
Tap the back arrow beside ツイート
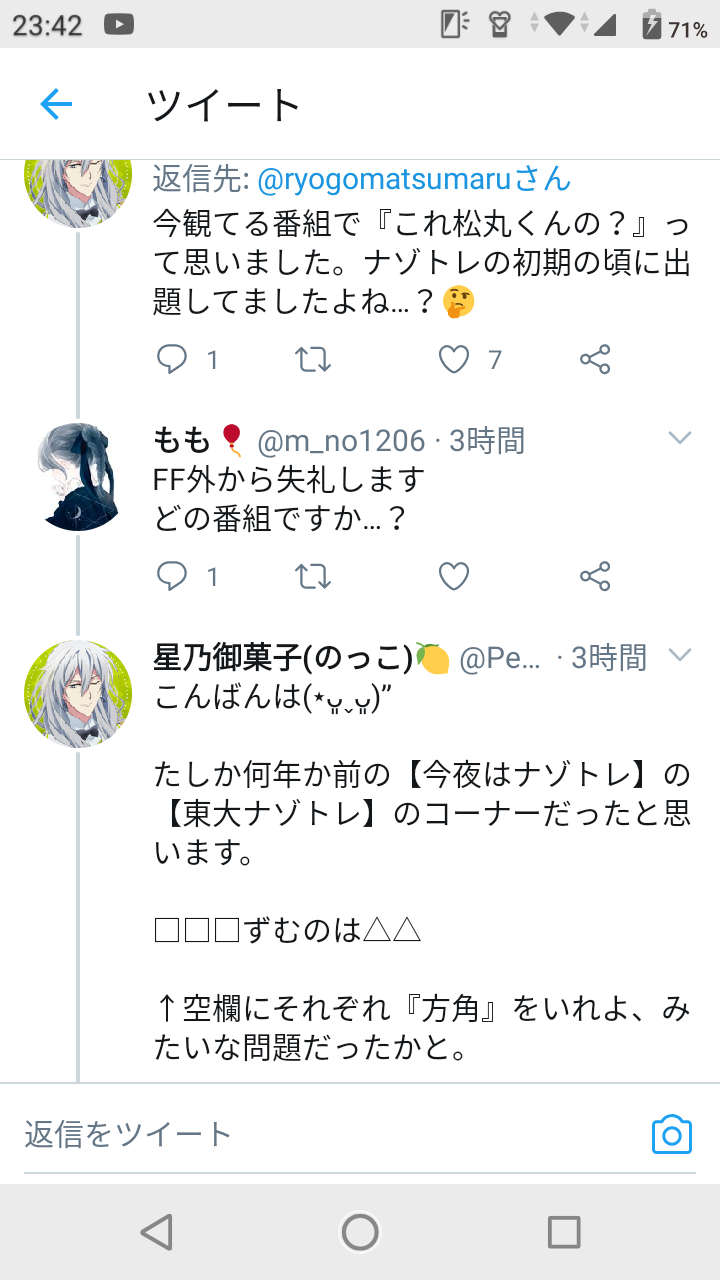point(56,104)
